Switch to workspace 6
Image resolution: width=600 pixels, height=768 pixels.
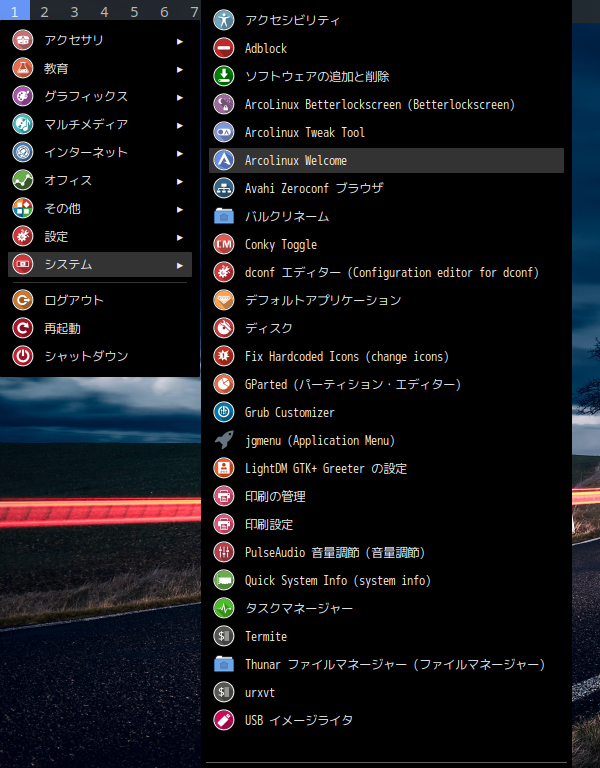(165, 11)
